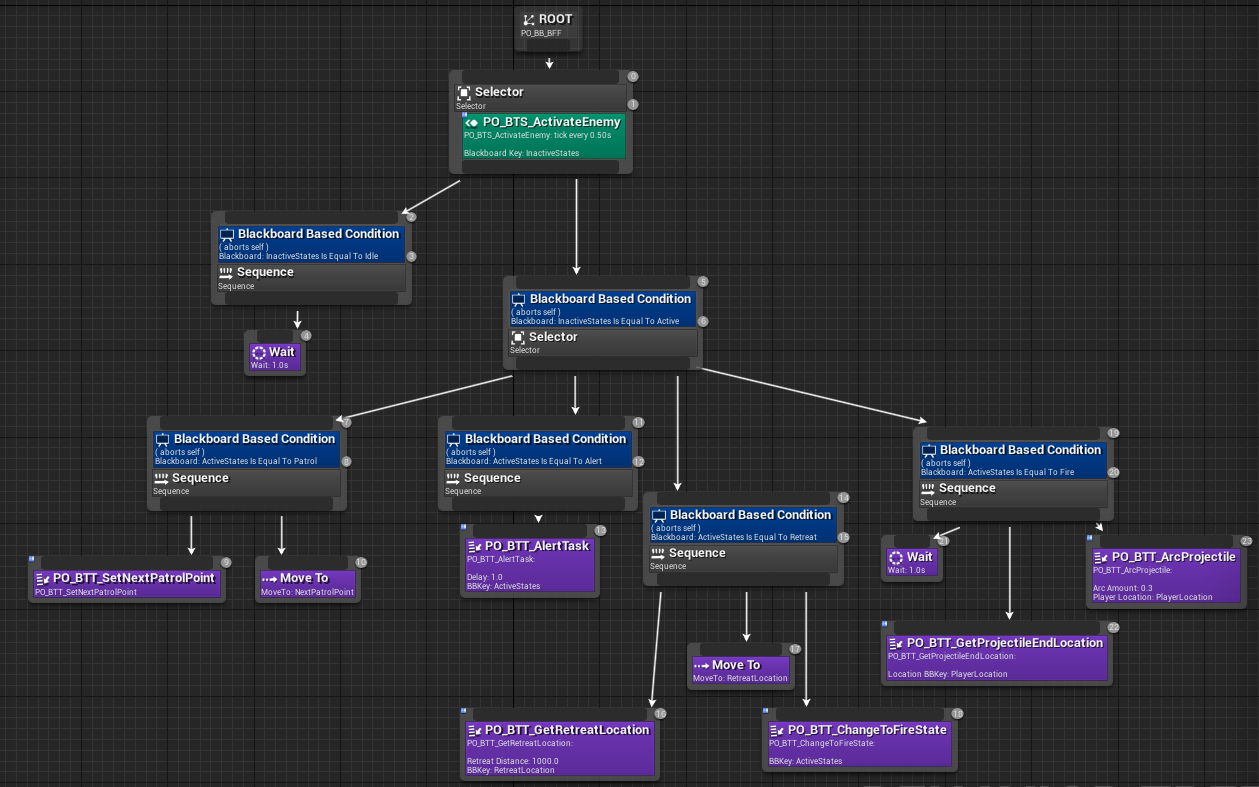Viewport: 1259px width, 787px height.
Task: Click 'Blackboard Key: InactiveStates' text
Action: 521,153
